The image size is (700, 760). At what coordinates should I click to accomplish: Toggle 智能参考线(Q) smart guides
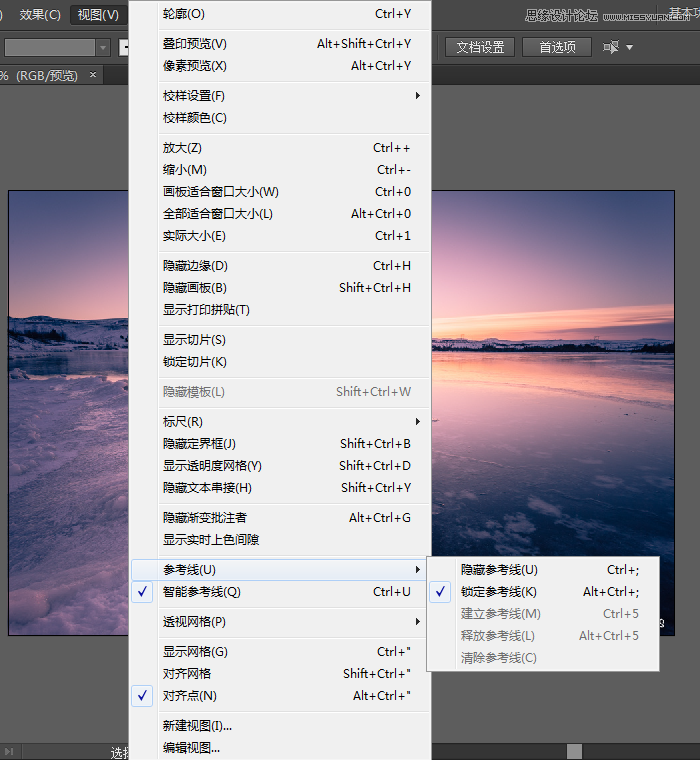pos(281,592)
